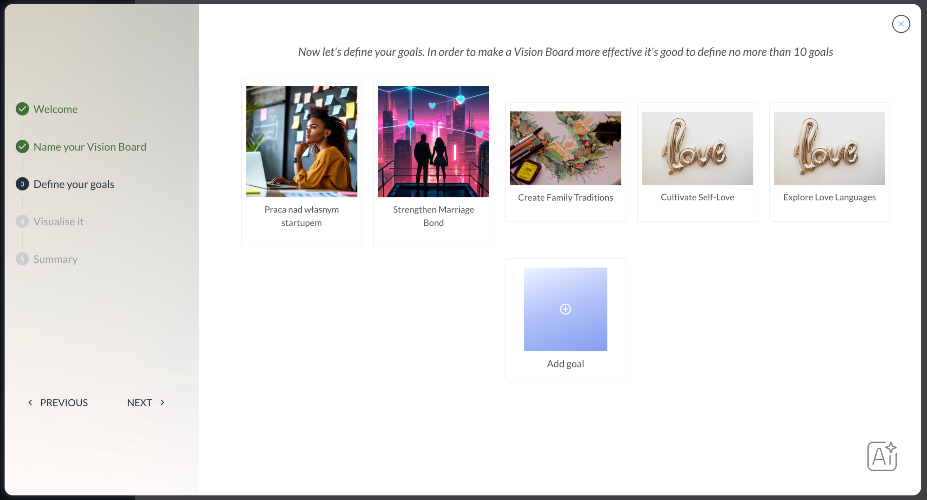This screenshot has width=927, height=500.
Task: Go back with the PREVIOUS button
Action: coord(58,402)
